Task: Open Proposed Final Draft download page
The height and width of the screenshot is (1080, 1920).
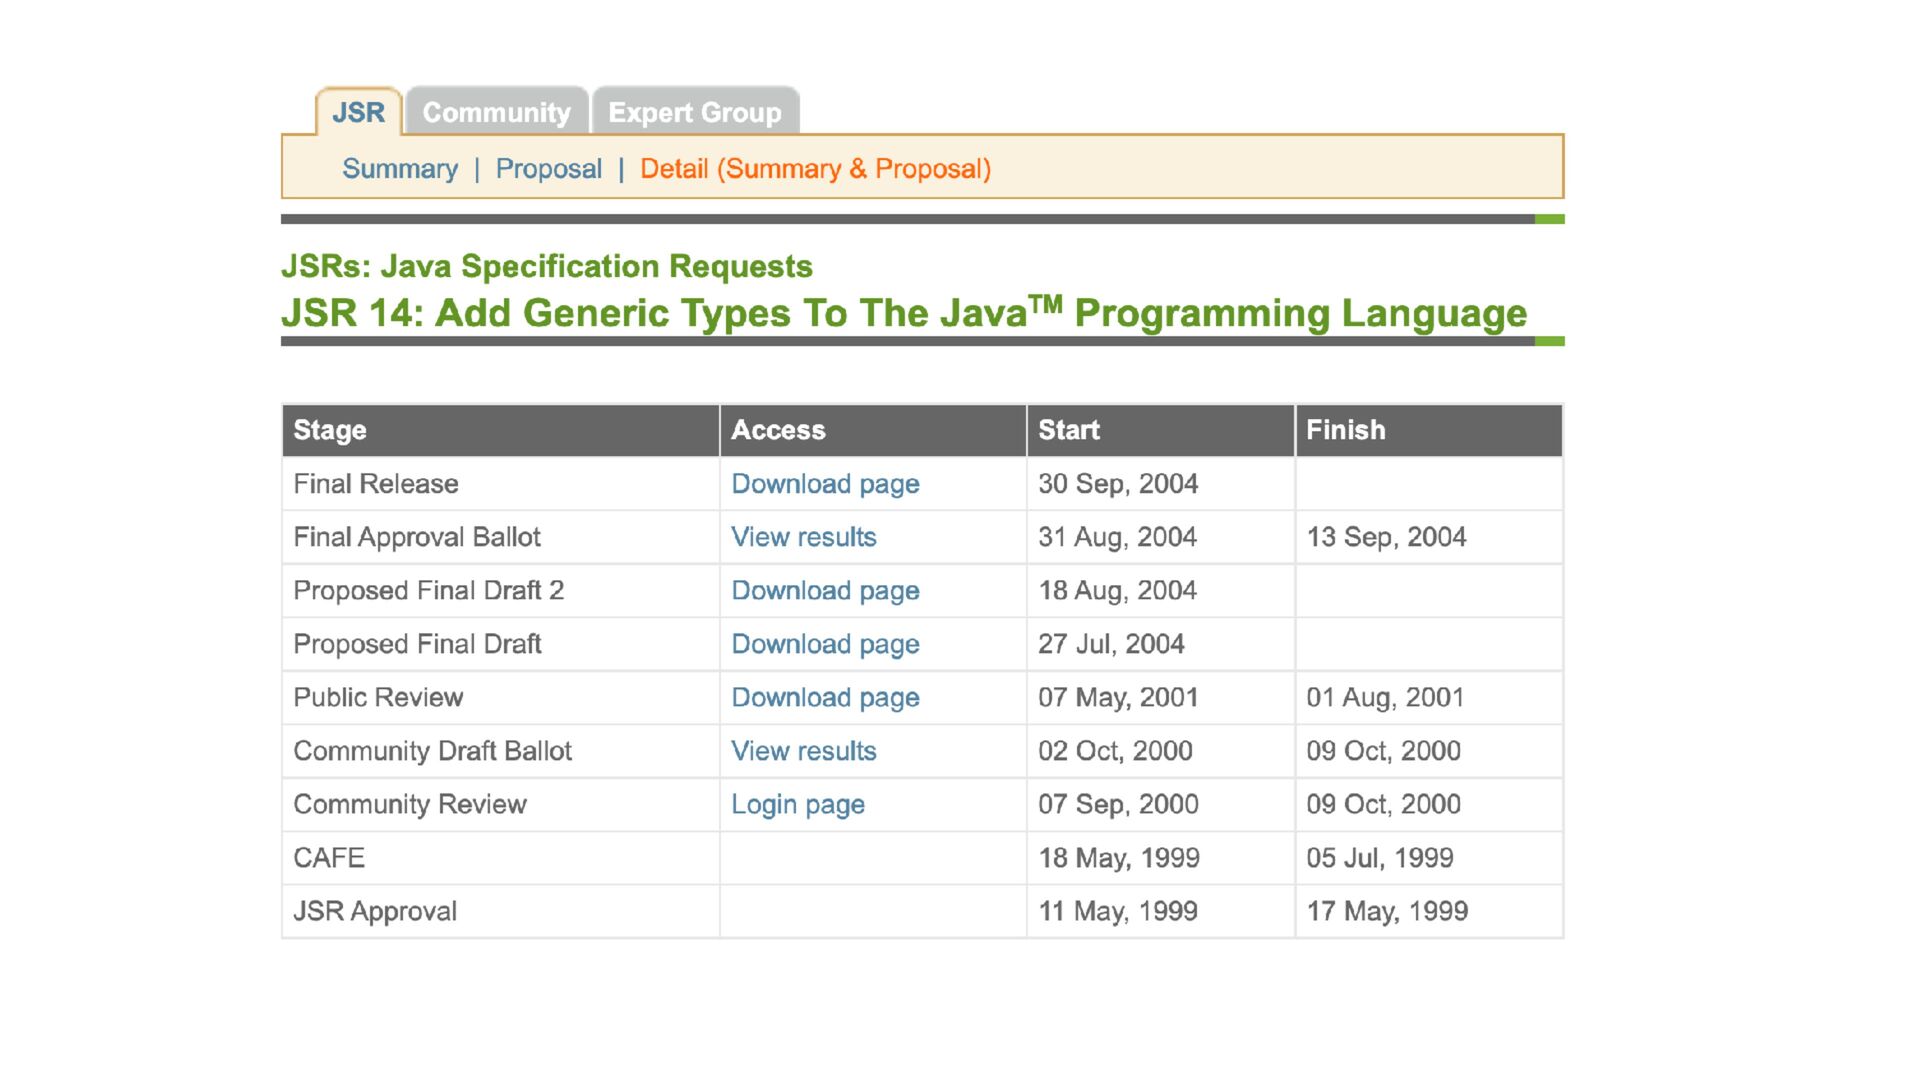Action: [825, 644]
